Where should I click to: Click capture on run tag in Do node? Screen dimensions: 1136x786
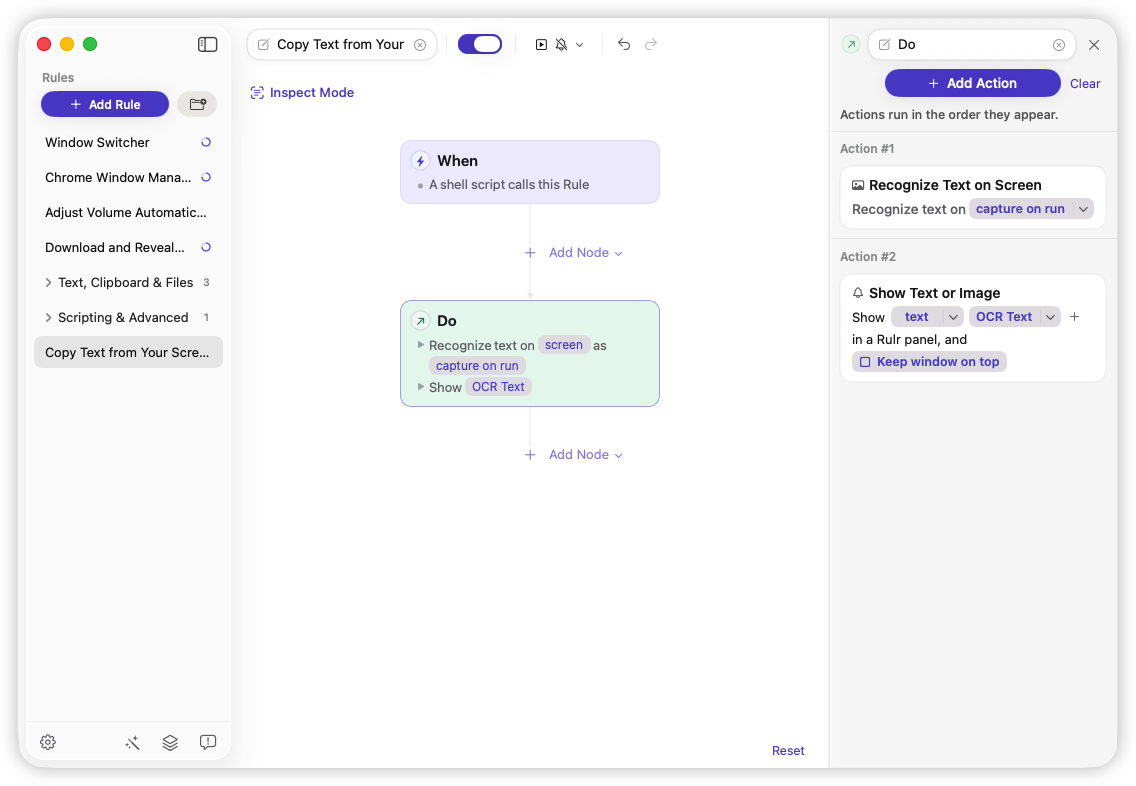(477, 366)
